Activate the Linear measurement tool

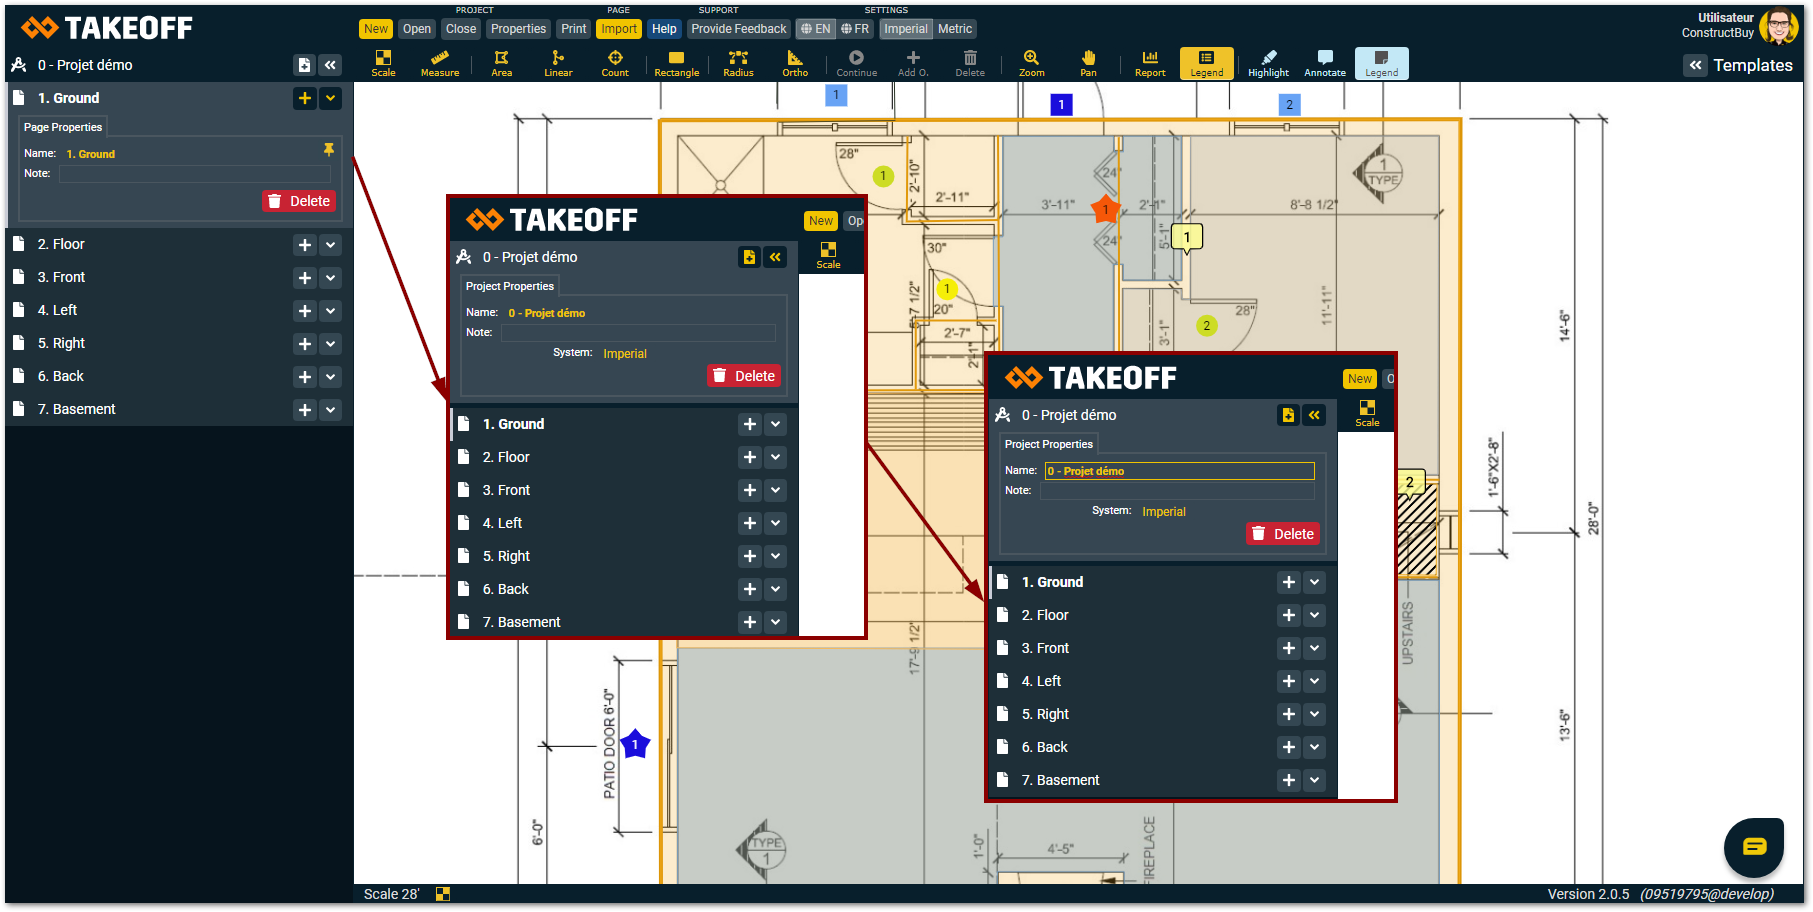pos(558,63)
